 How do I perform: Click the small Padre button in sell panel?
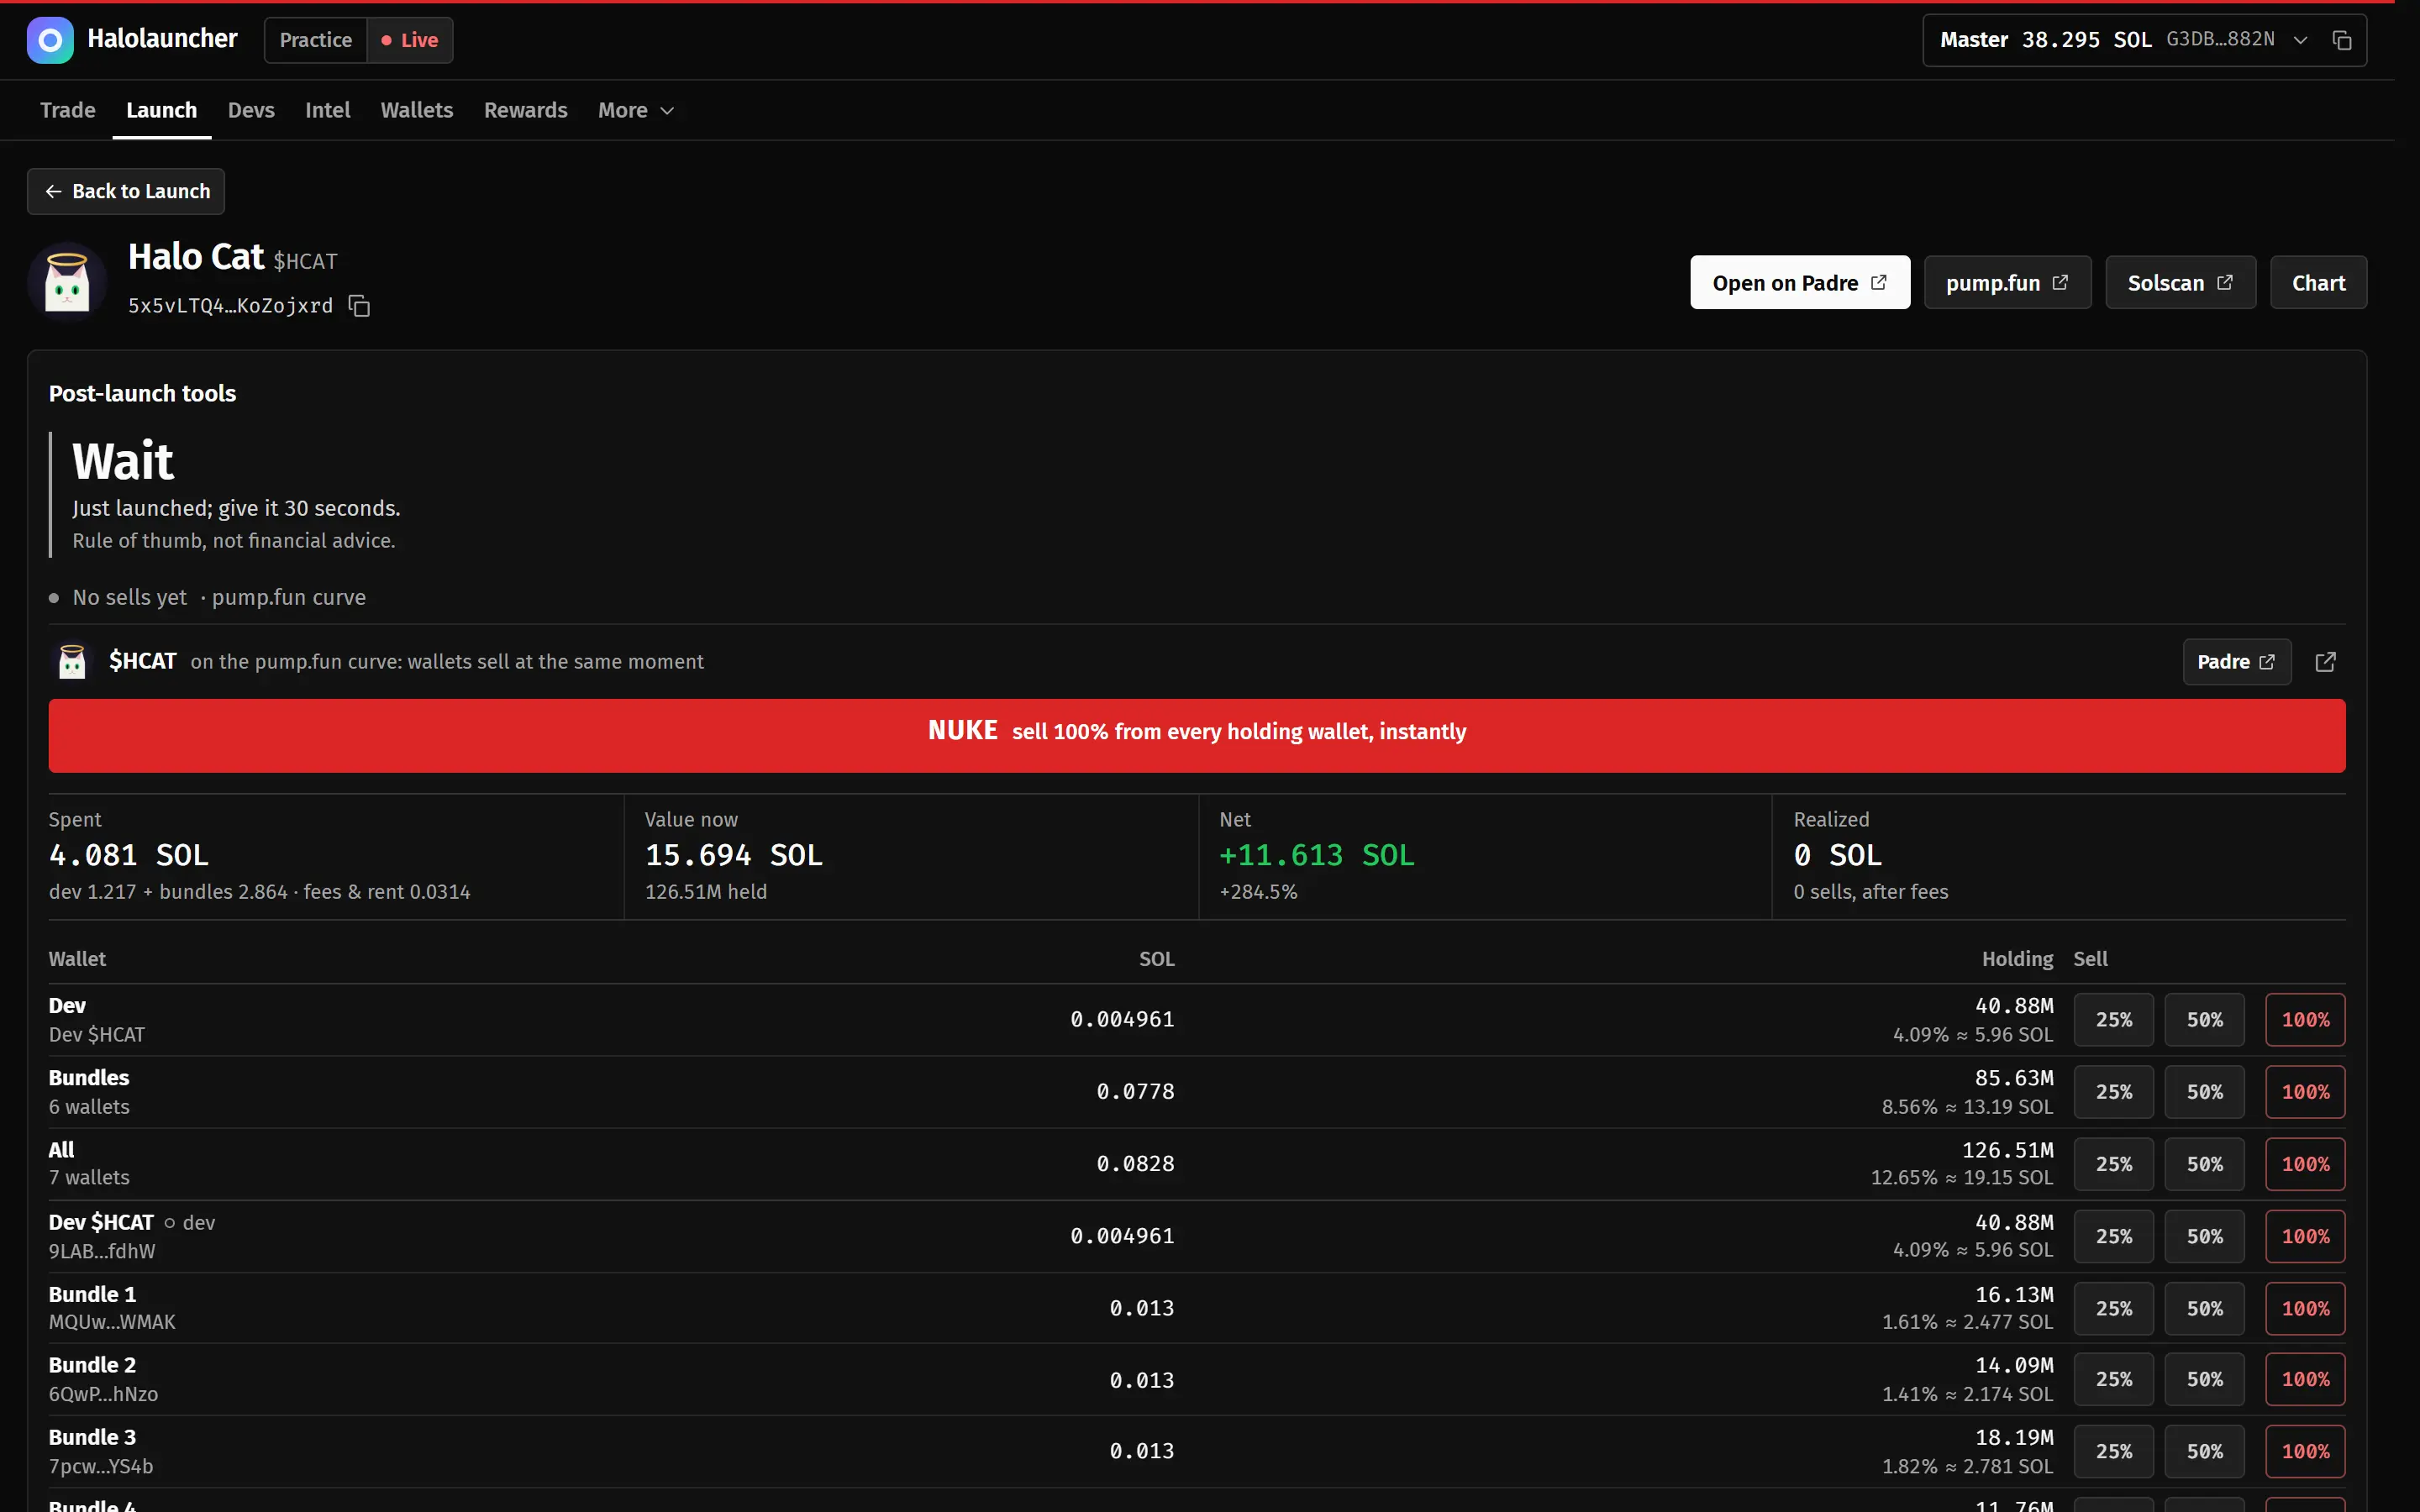[2237, 662]
